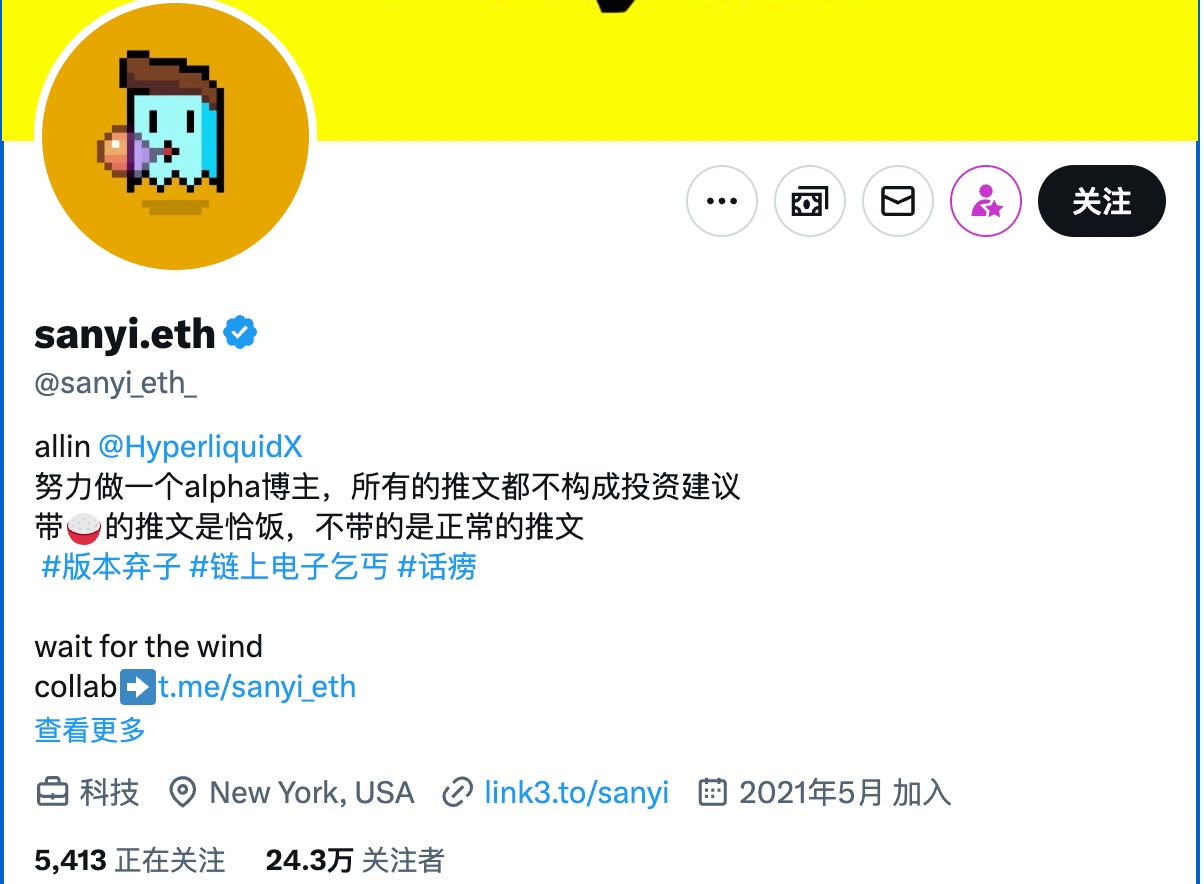View the 24.3万 关注者 followers list

pyautogui.click(x=355, y=860)
